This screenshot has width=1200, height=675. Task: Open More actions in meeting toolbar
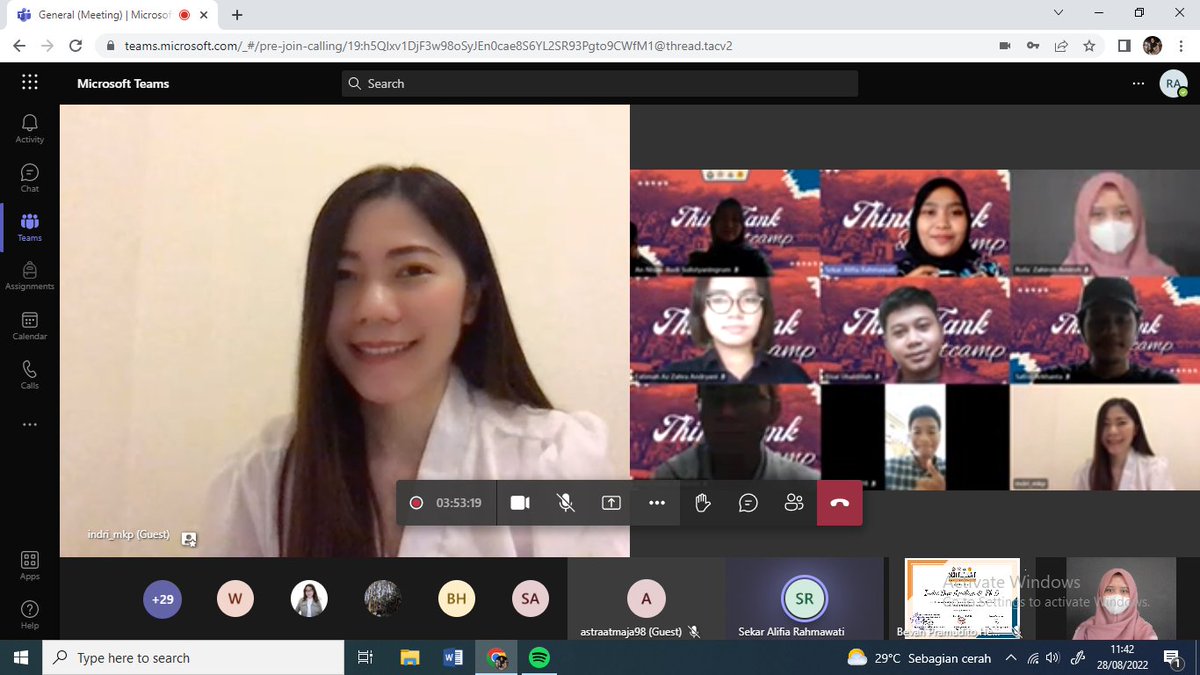pos(657,503)
